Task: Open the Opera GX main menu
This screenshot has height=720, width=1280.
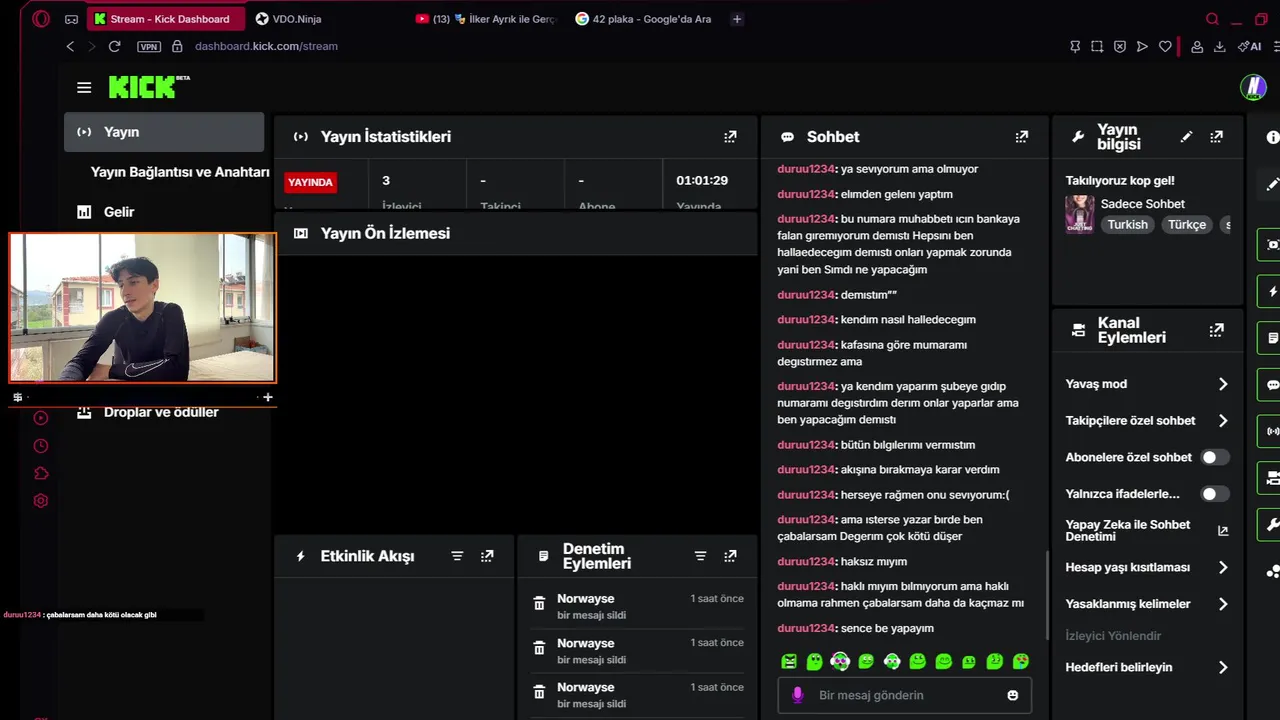Action: (x=41, y=19)
